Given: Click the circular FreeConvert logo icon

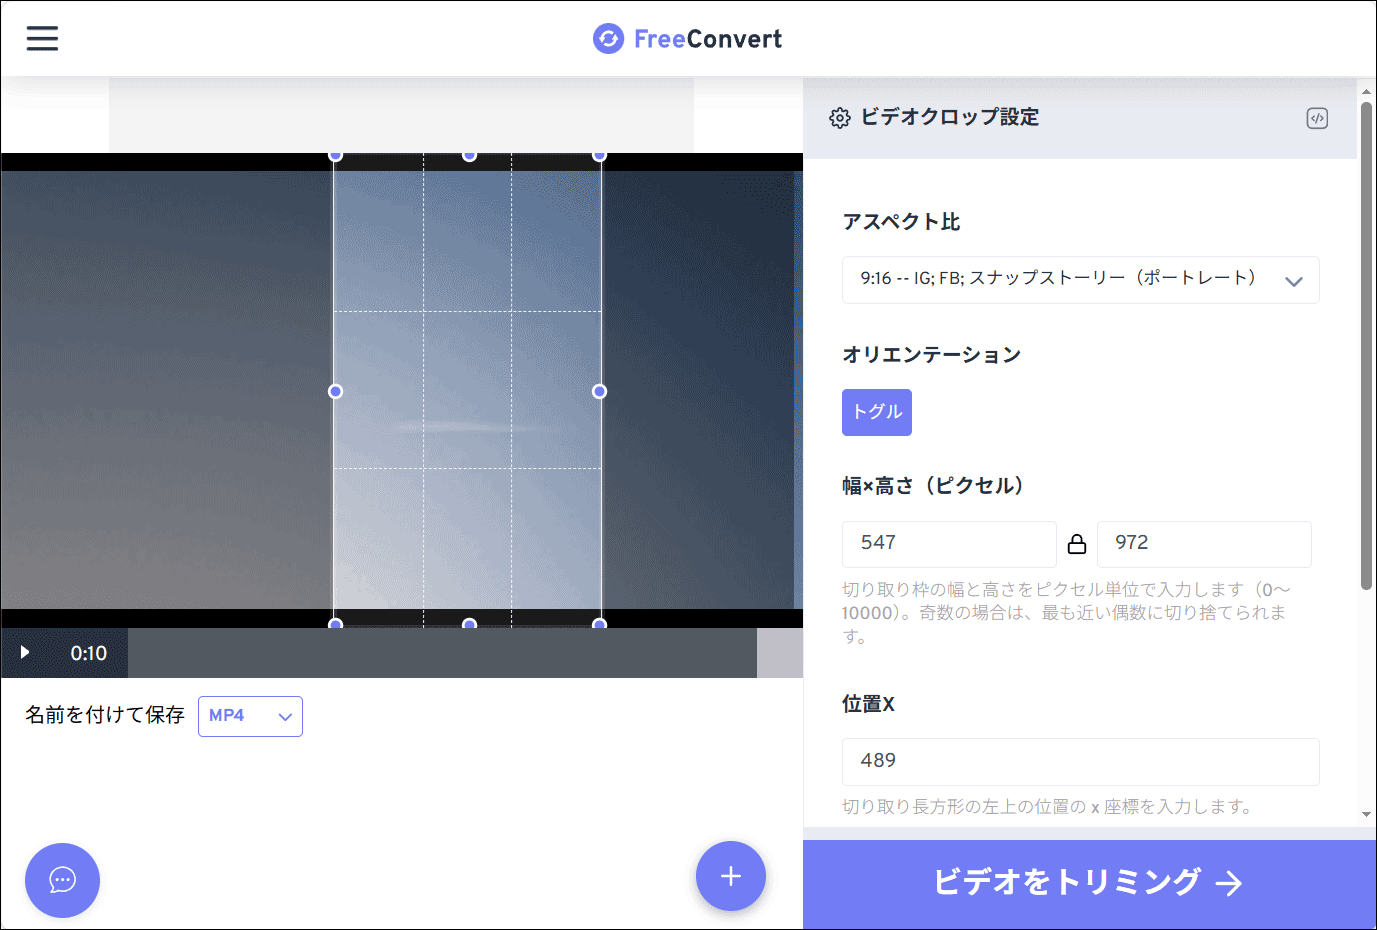Looking at the screenshot, I should (x=608, y=38).
